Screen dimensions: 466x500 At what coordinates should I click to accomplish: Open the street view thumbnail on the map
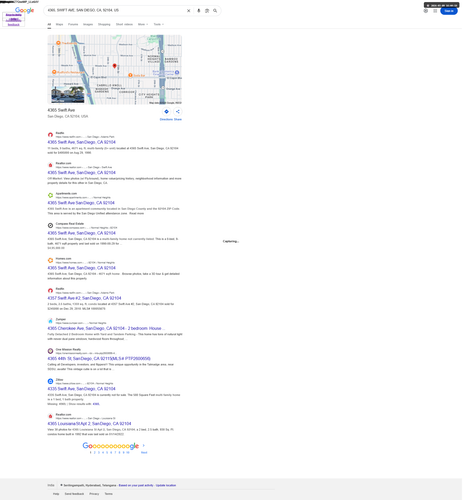tap(68, 94)
